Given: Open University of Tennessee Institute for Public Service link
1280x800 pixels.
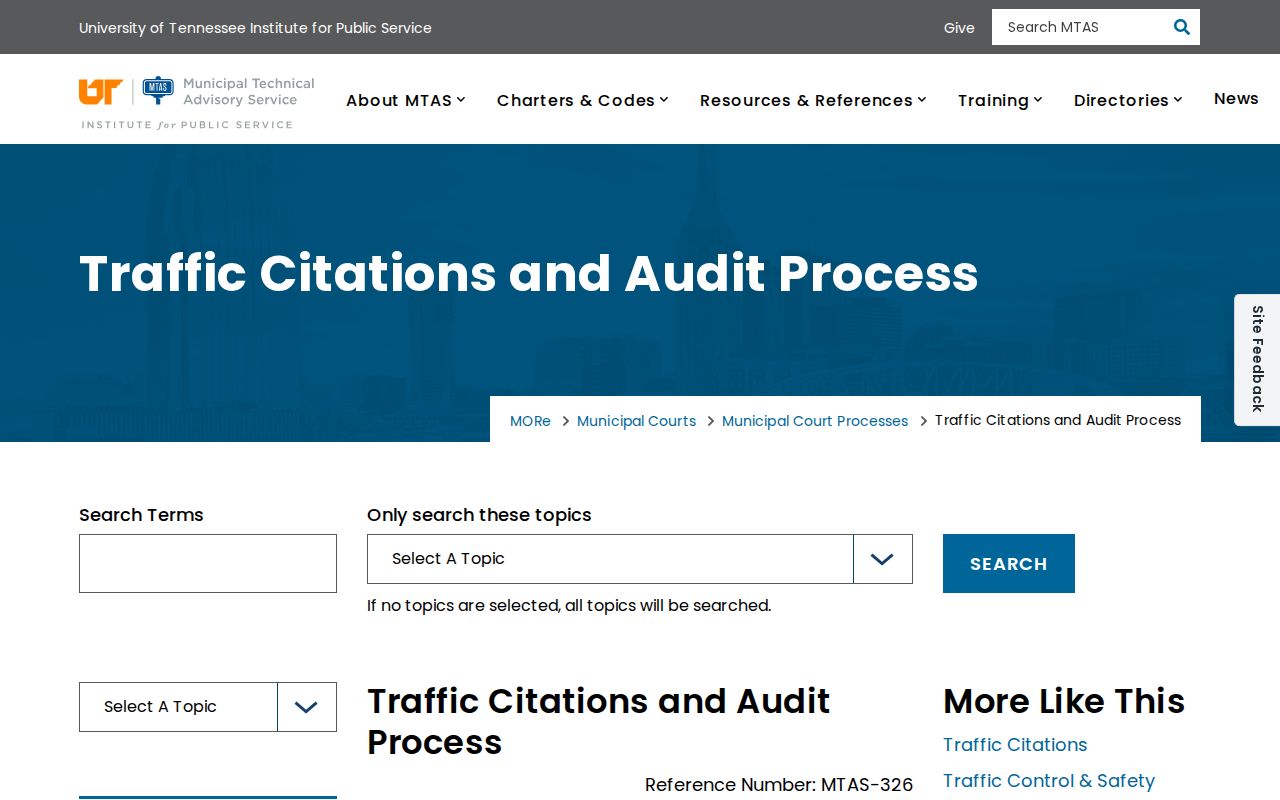Looking at the screenshot, I should [x=255, y=28].
